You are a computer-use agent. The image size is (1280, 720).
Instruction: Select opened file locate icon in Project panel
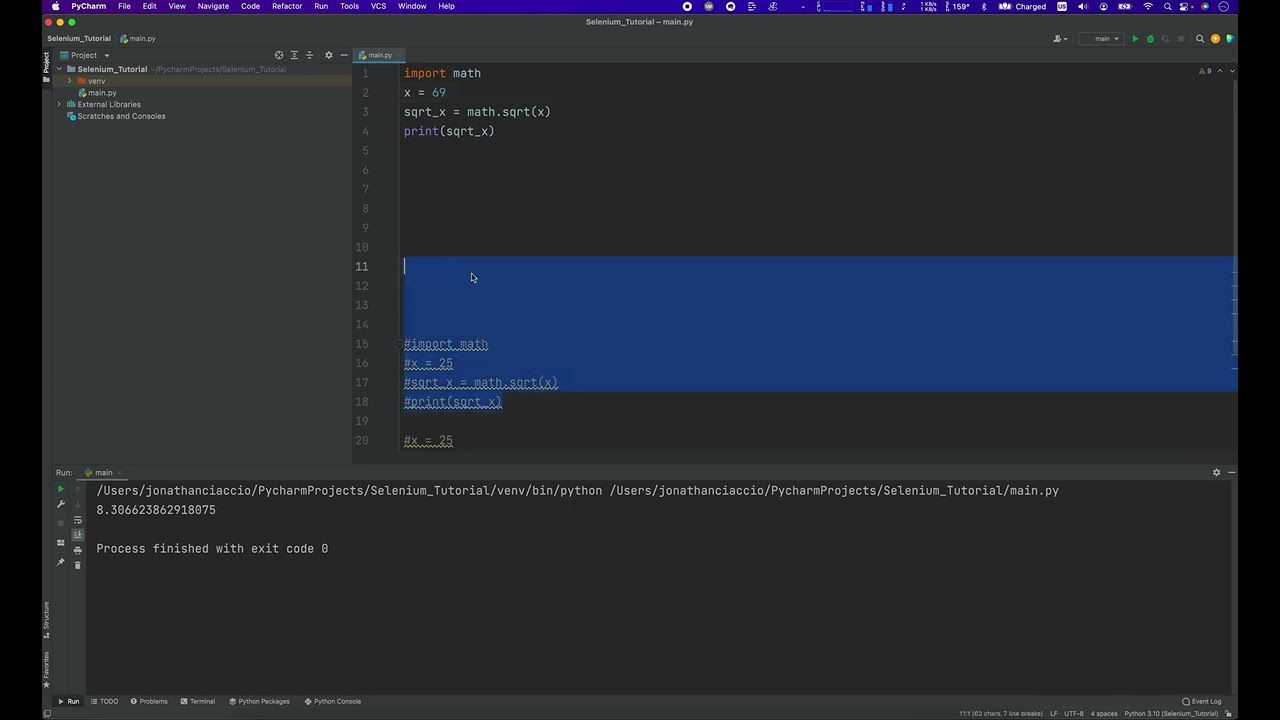(x=279, y=55)
